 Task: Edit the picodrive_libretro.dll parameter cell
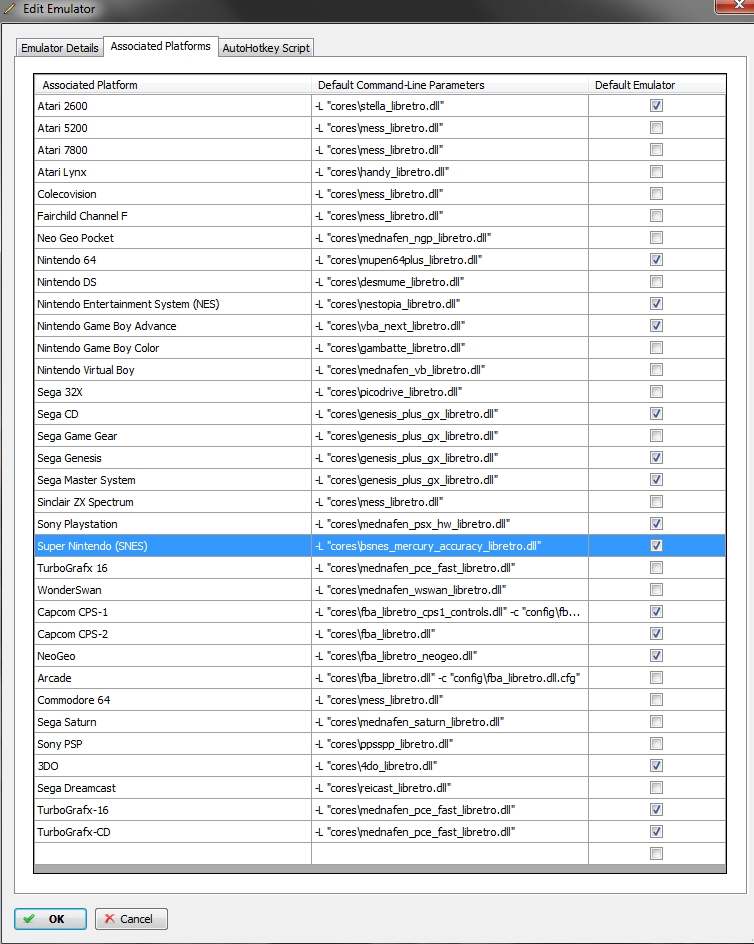(450, 392)
